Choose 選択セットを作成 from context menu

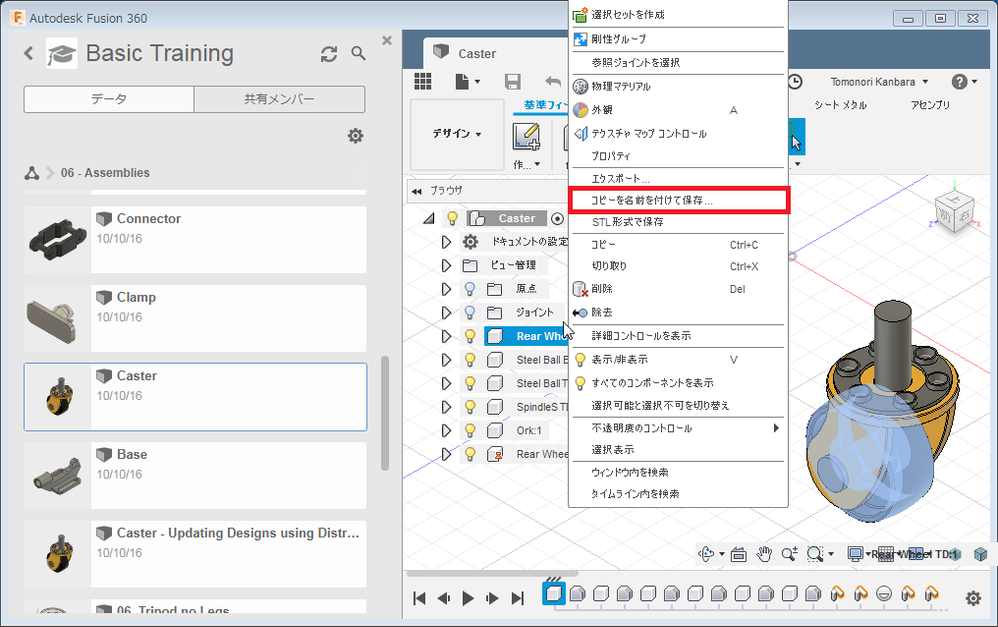pos(678,14)
